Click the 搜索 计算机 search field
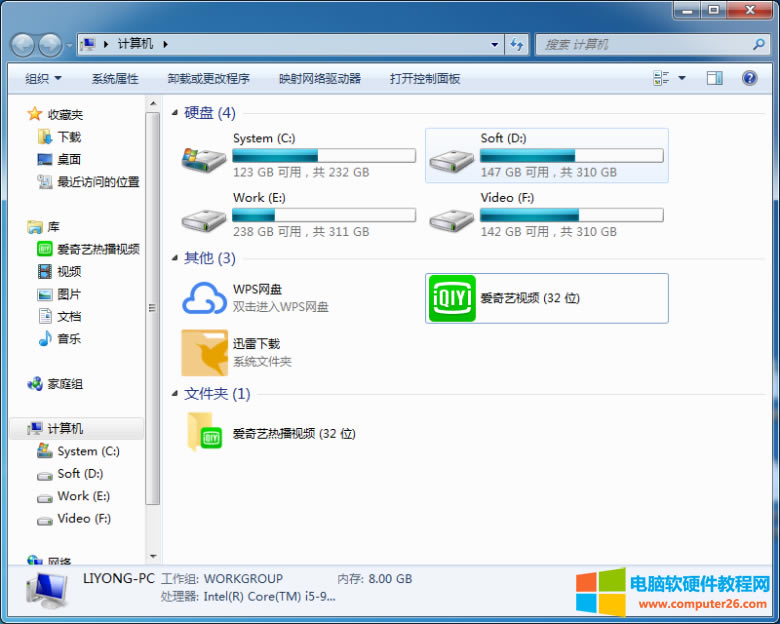 tap(645, 44)
